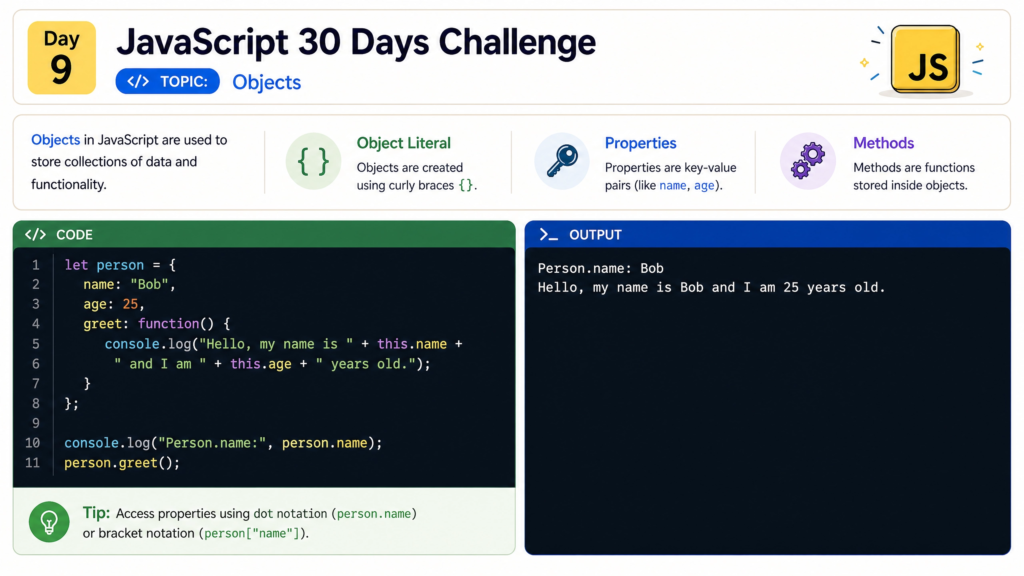
Task: Click the curly braces Object Literal icon
Action: click(313, 161)
